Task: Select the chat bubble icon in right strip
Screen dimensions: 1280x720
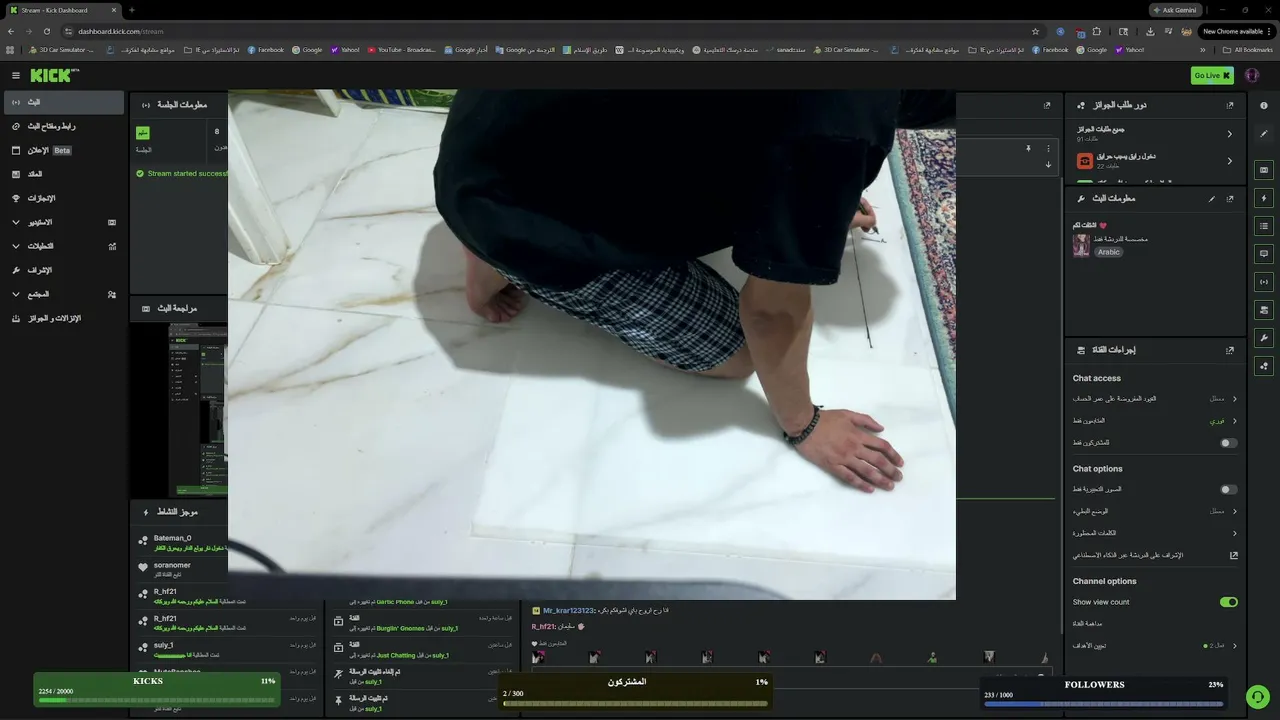Action: point(1264,254)
